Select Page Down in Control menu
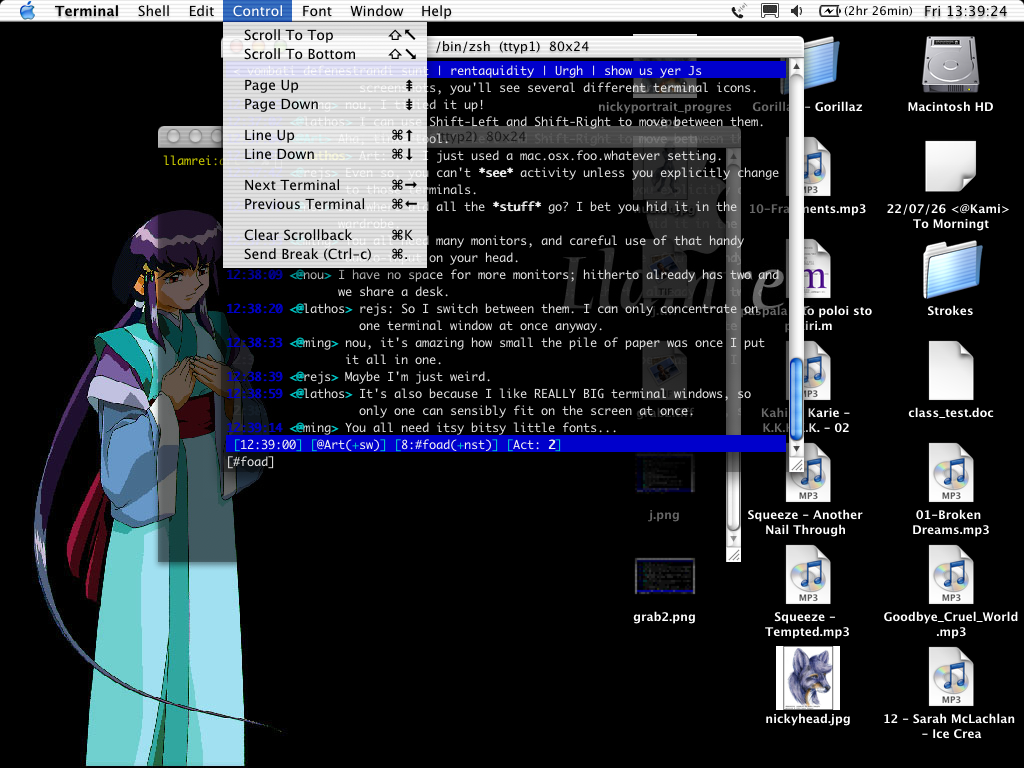 pos(325,104)
